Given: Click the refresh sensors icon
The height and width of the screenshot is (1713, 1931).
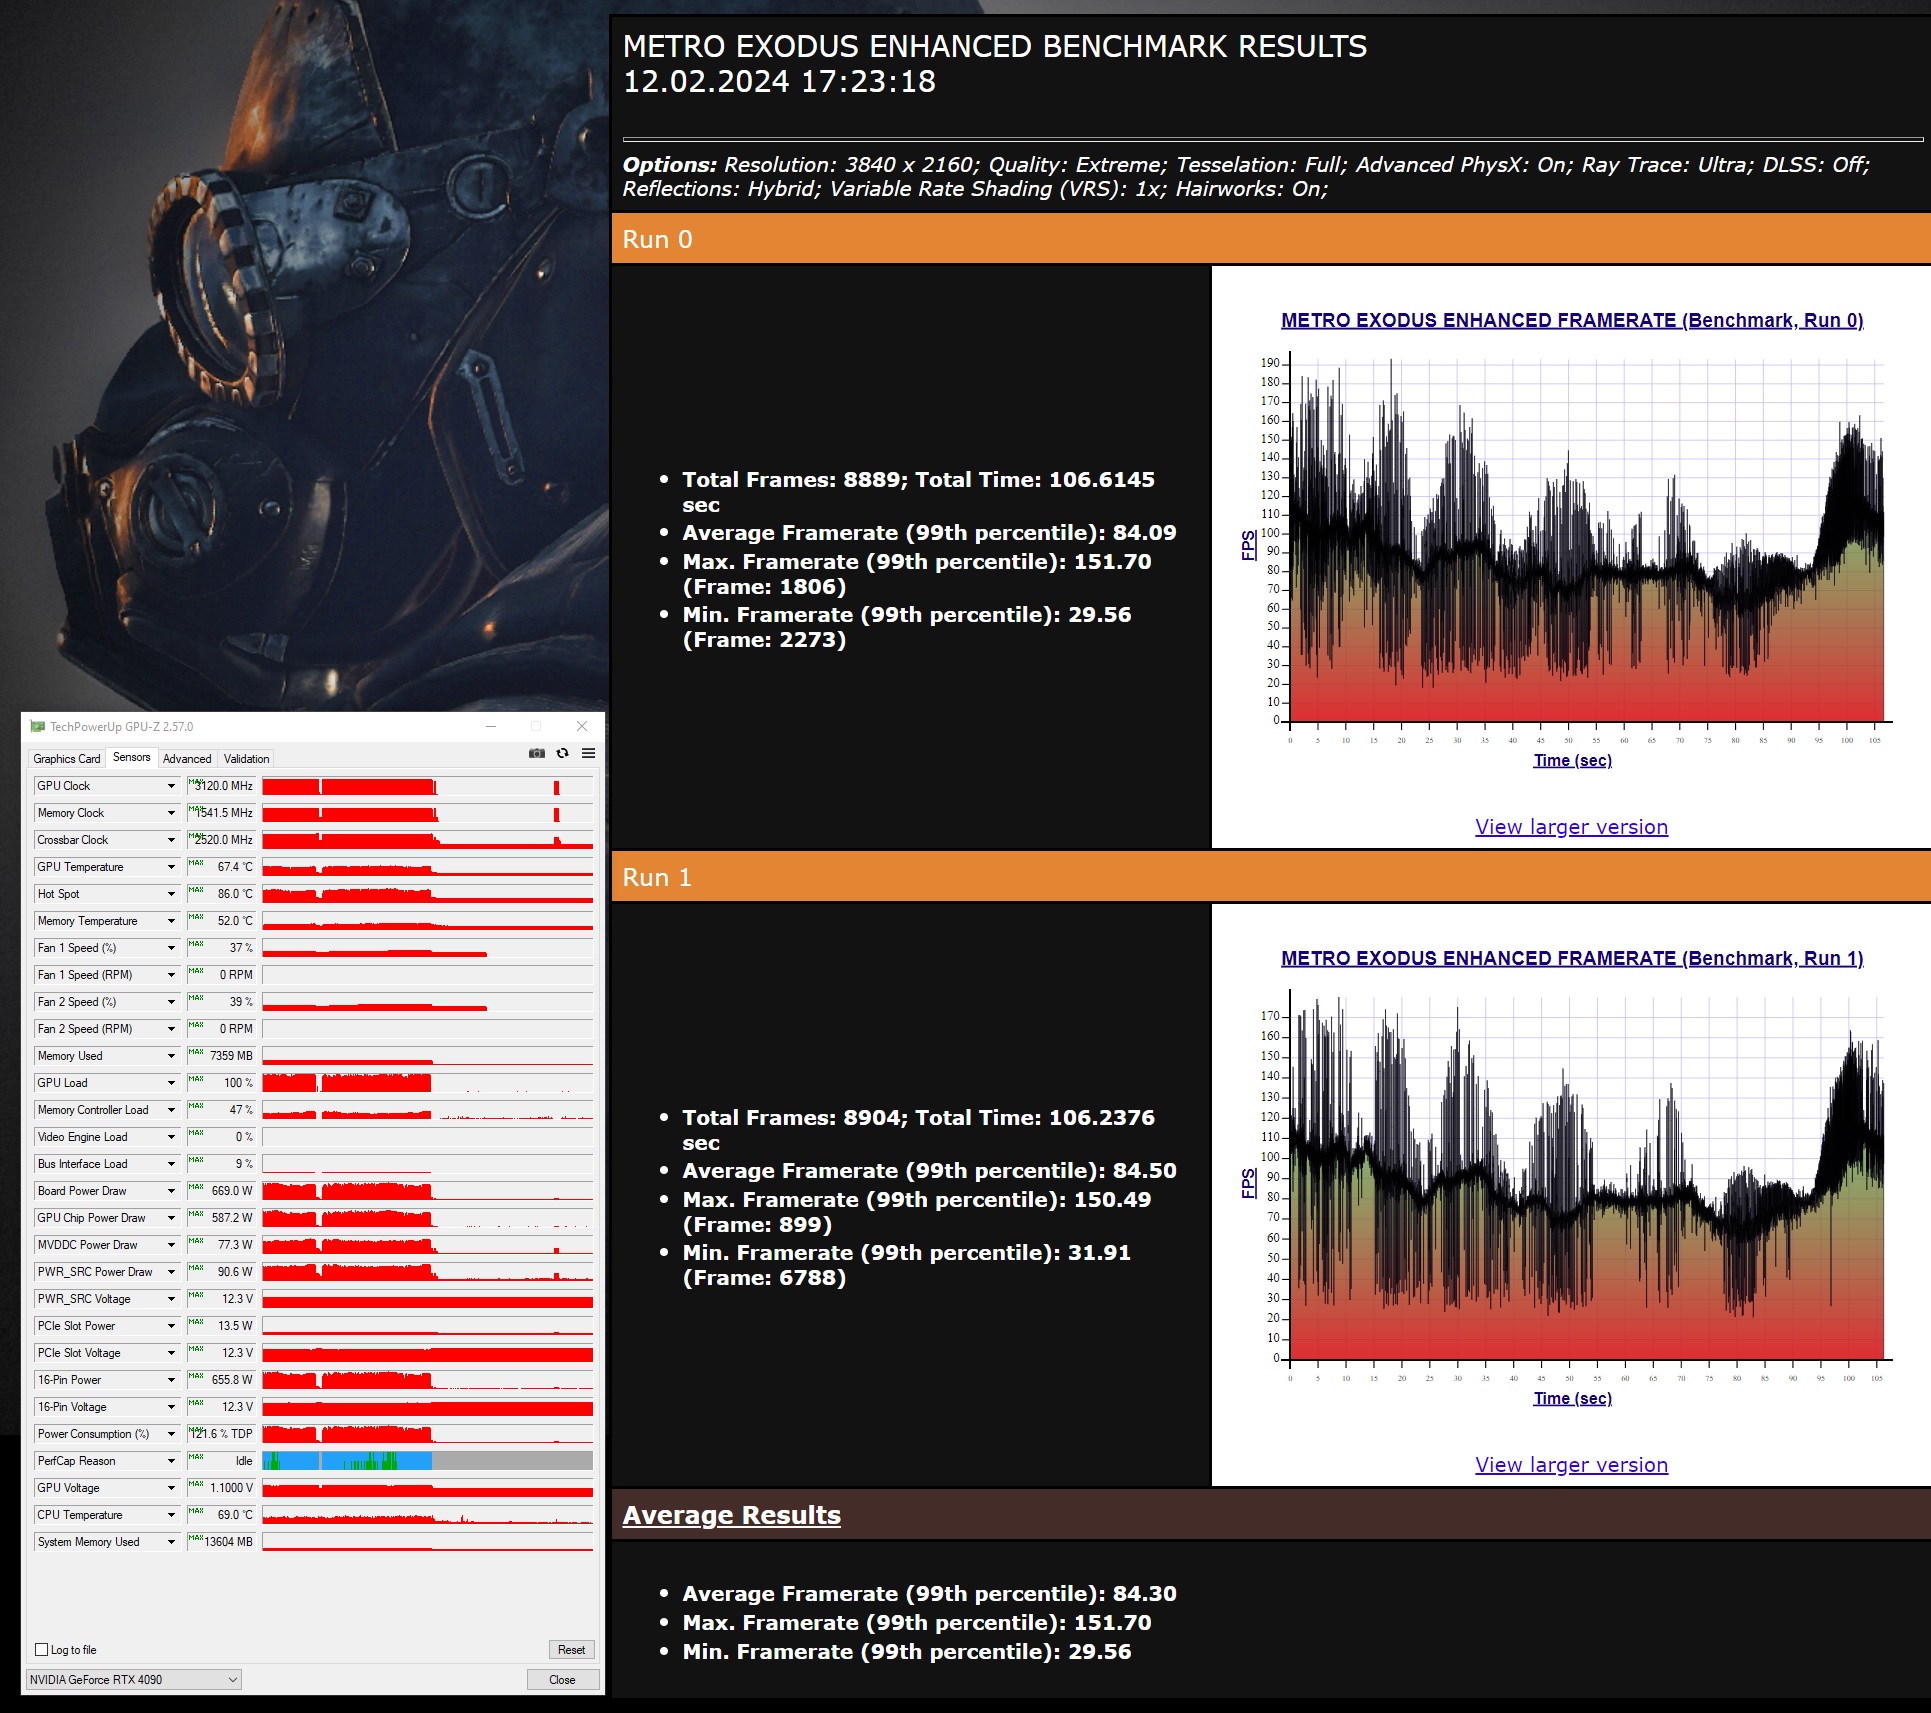Looking at the screenshot, I should [x=563, y=753].
